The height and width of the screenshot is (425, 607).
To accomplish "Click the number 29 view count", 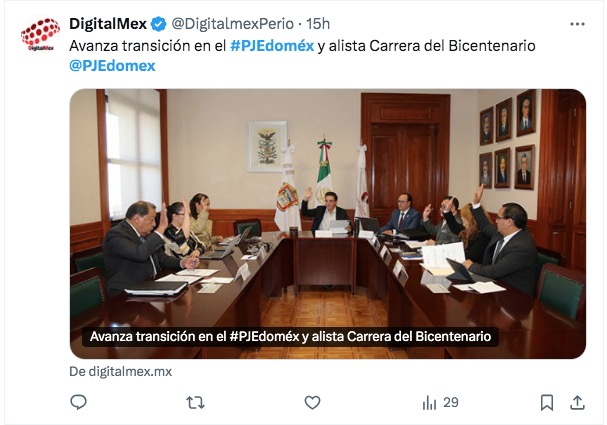I will point(451,403).
